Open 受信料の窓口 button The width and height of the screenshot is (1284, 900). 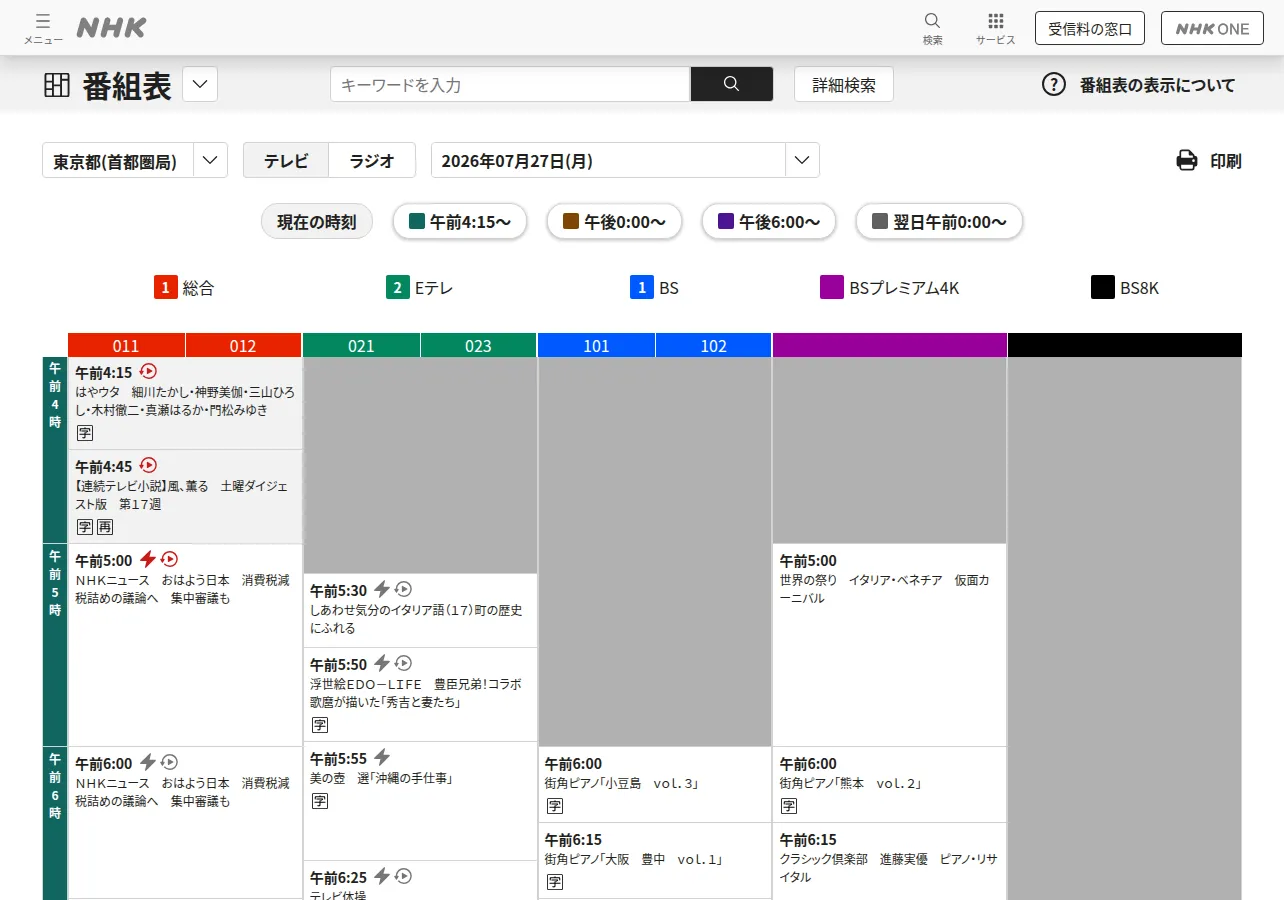point(1090,28)
